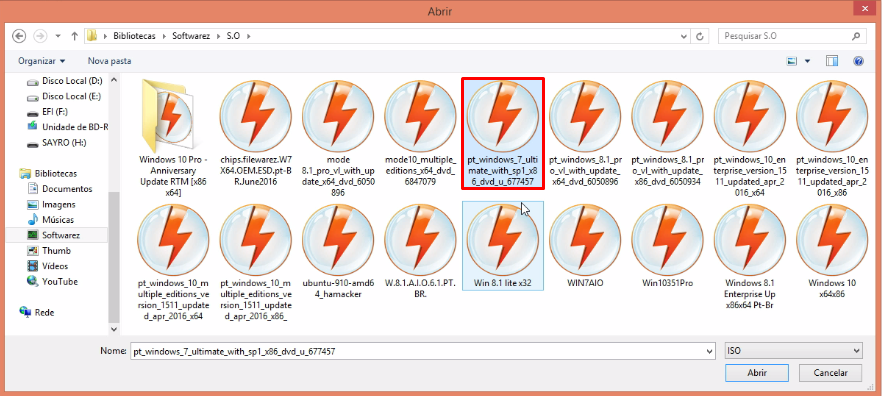The width and height of the screenshot is (882, 396).
Task: Open Imagens library in sidebar
Action: click(52, 204)
